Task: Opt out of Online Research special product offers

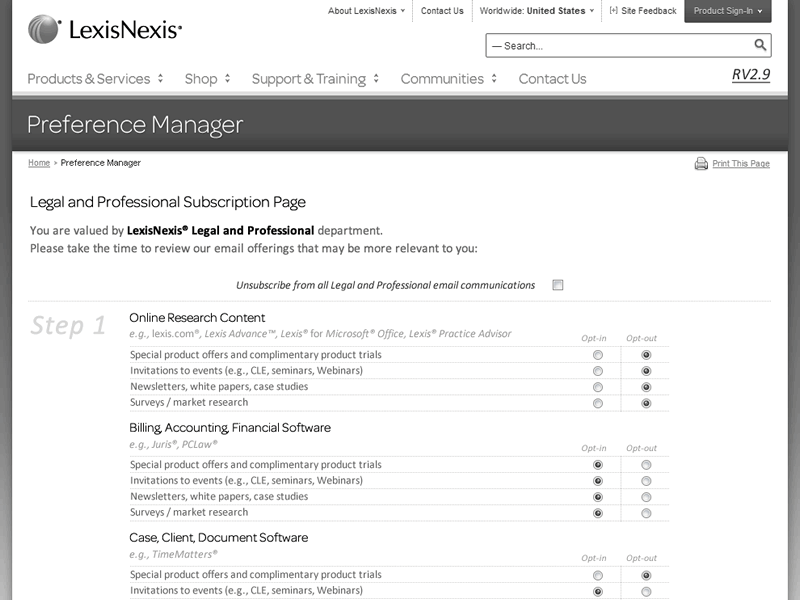Action: tap(646, 355)
